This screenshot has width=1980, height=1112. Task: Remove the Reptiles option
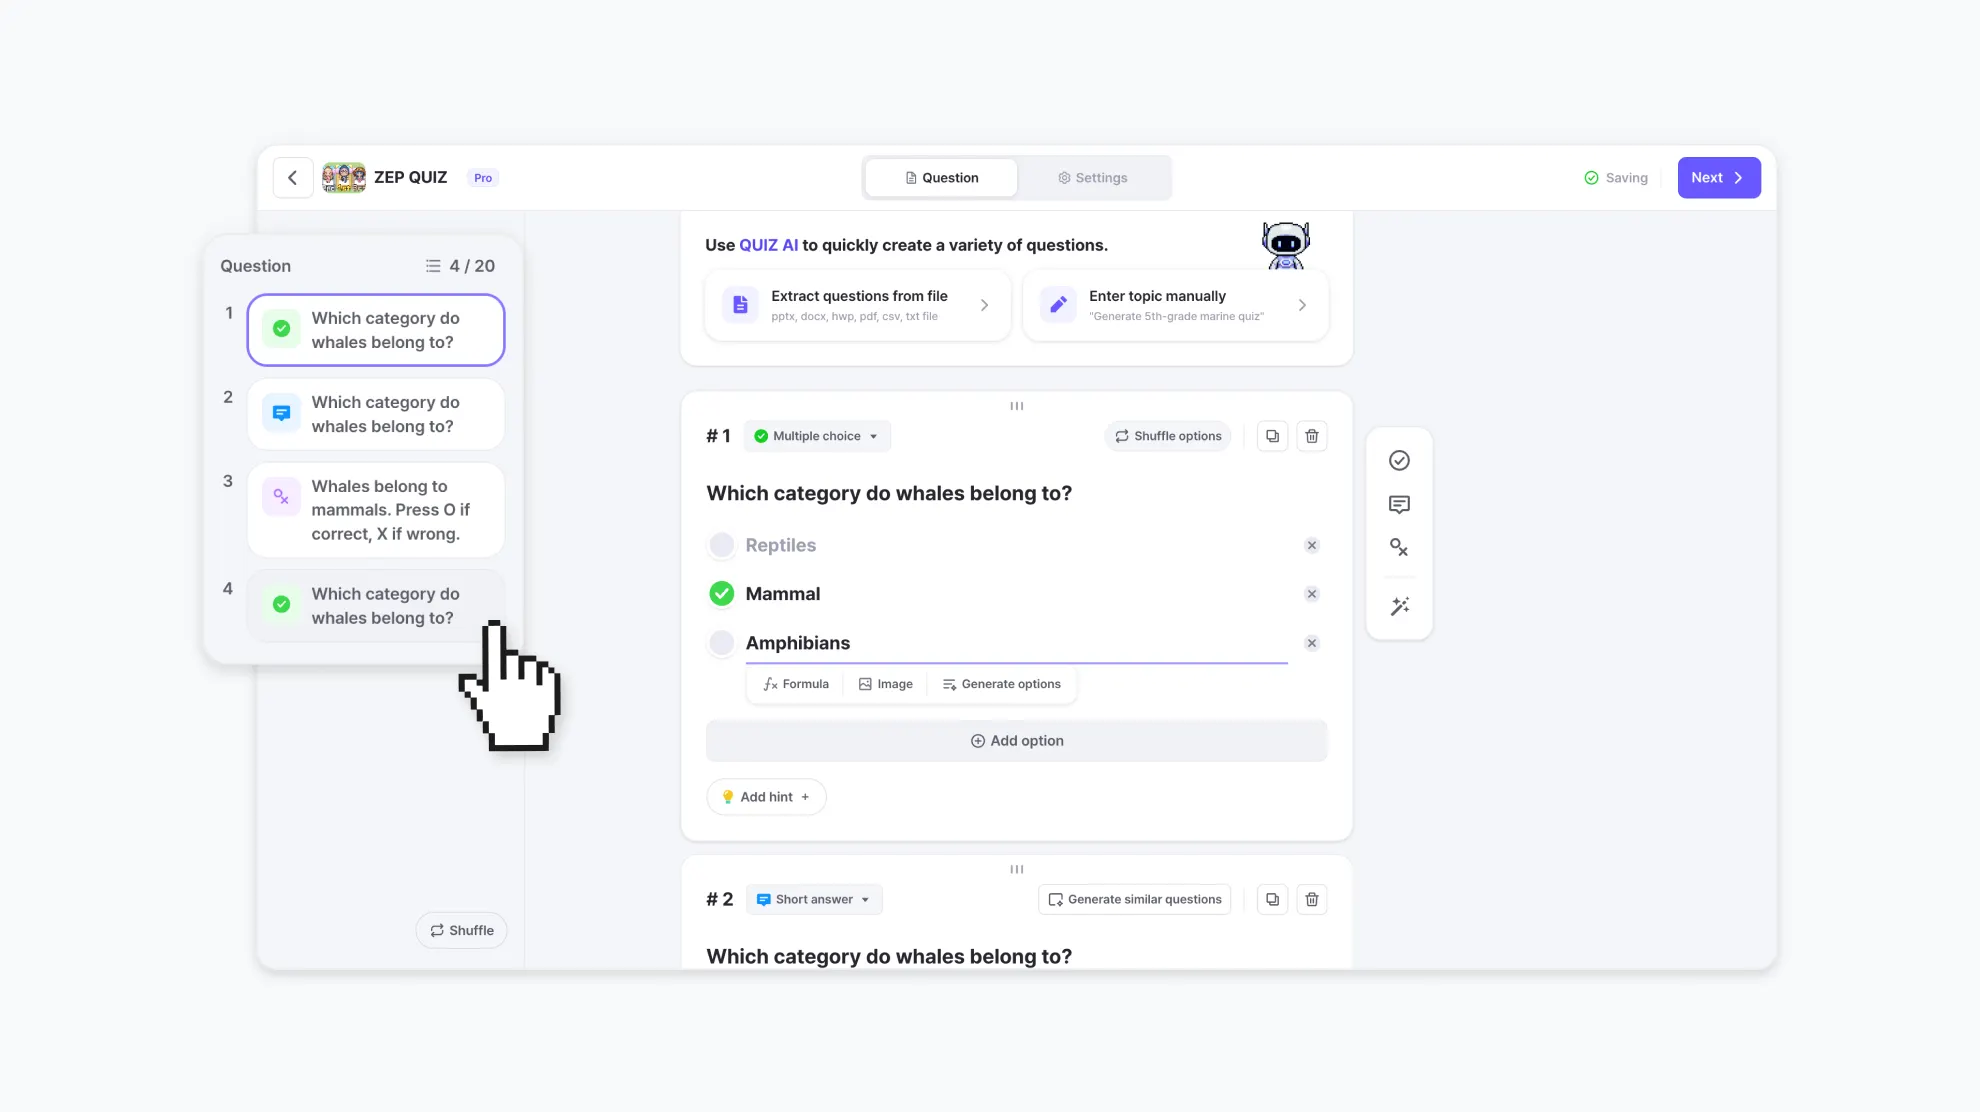(1312, 545)
